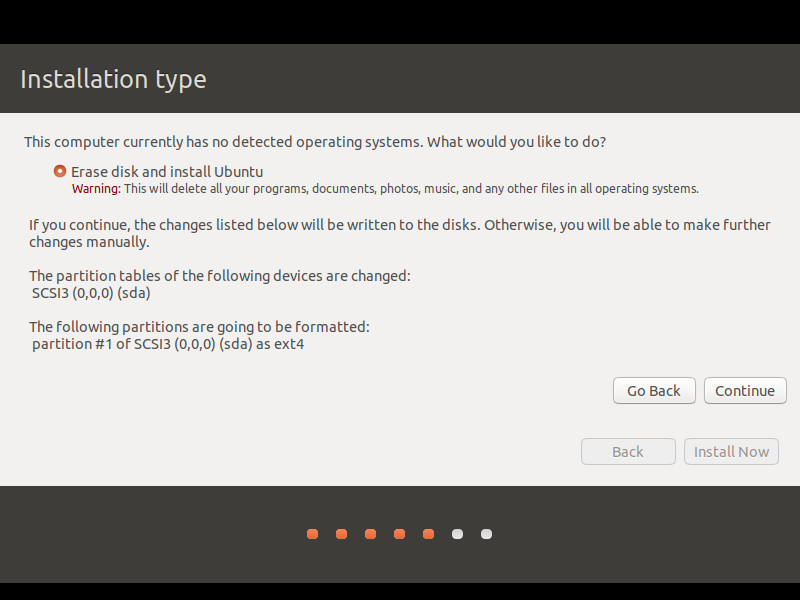The image size is (800, 600).
Task: Click the second orange progress dot
Action: coord(341,534)
